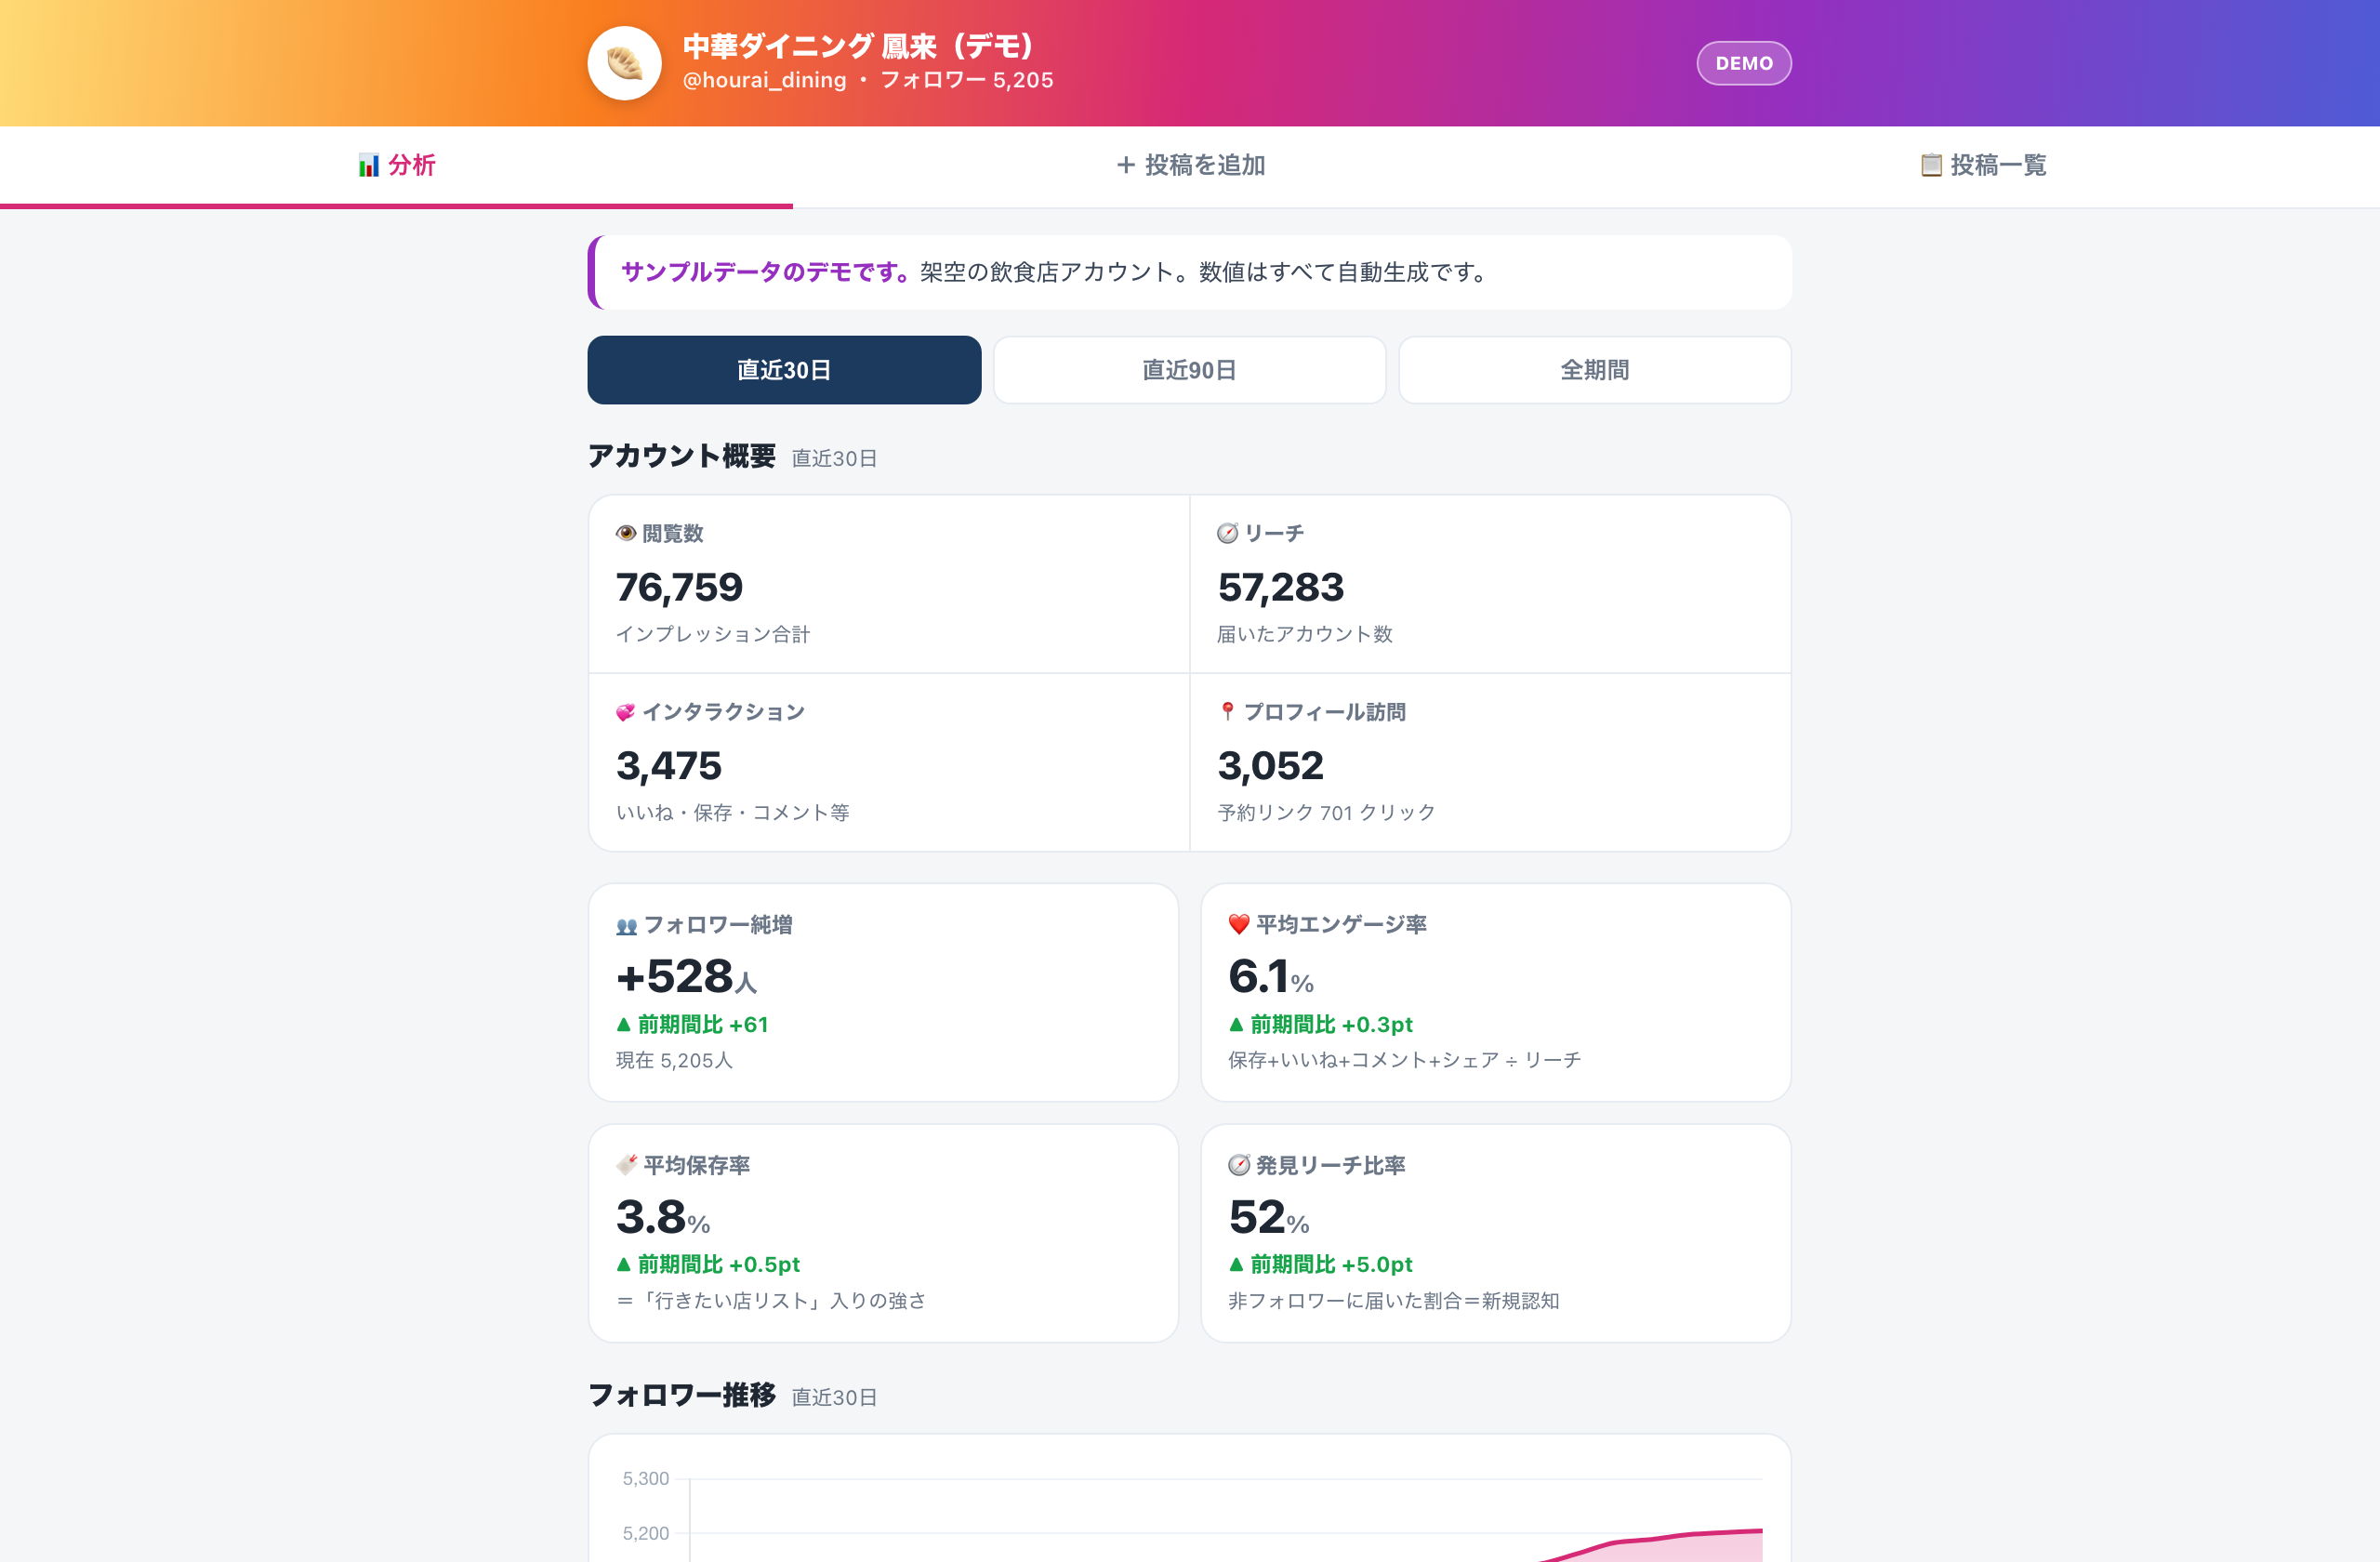Click the clipboard icon beside 投稿一覧
The width and height of the screenshot is (2380, 1562).
(x=1931, y=165)
